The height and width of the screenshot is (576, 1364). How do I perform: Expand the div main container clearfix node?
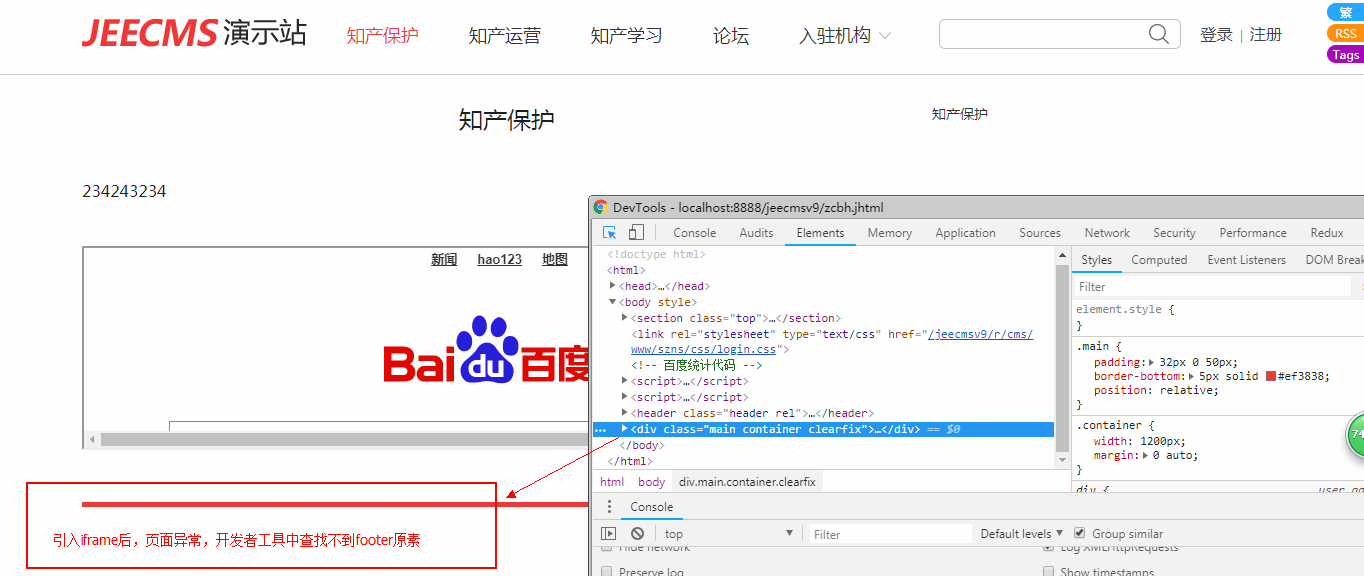click(625, 429)
